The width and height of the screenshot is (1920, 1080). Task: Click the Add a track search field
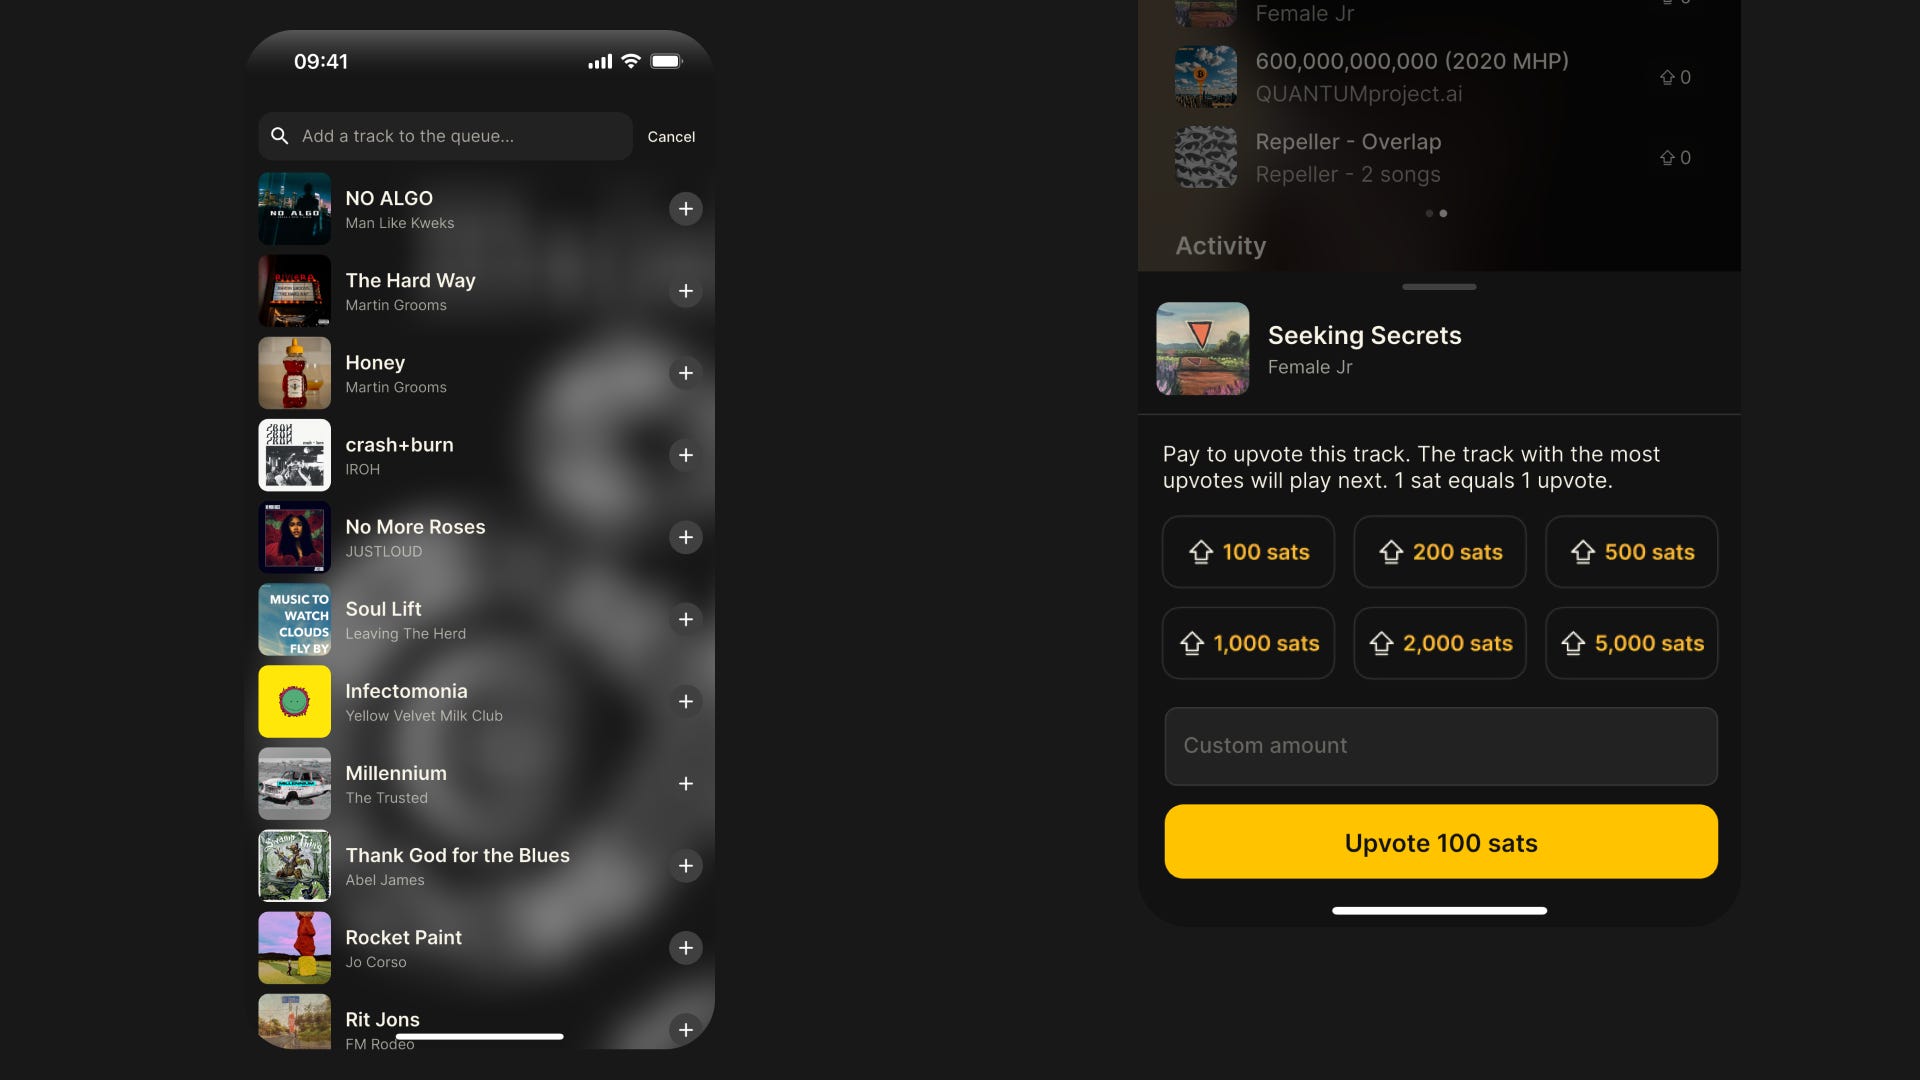445,136
